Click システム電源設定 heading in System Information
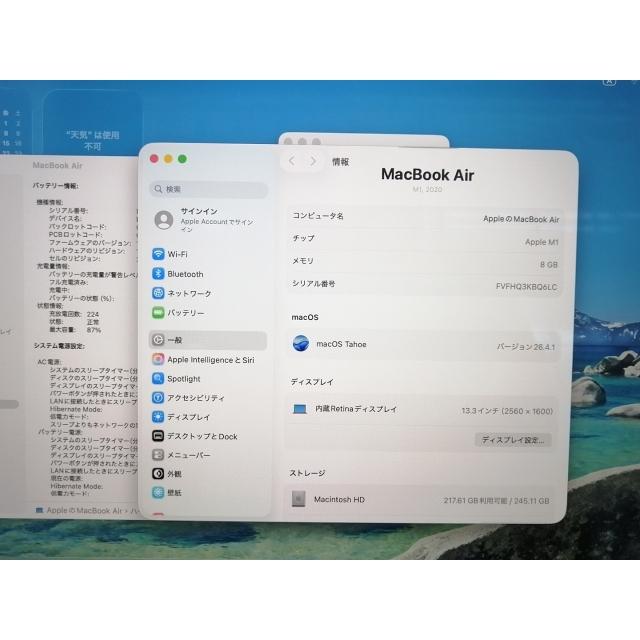Image resolution: width=640 pixels, height=640 pixels. 59,346
